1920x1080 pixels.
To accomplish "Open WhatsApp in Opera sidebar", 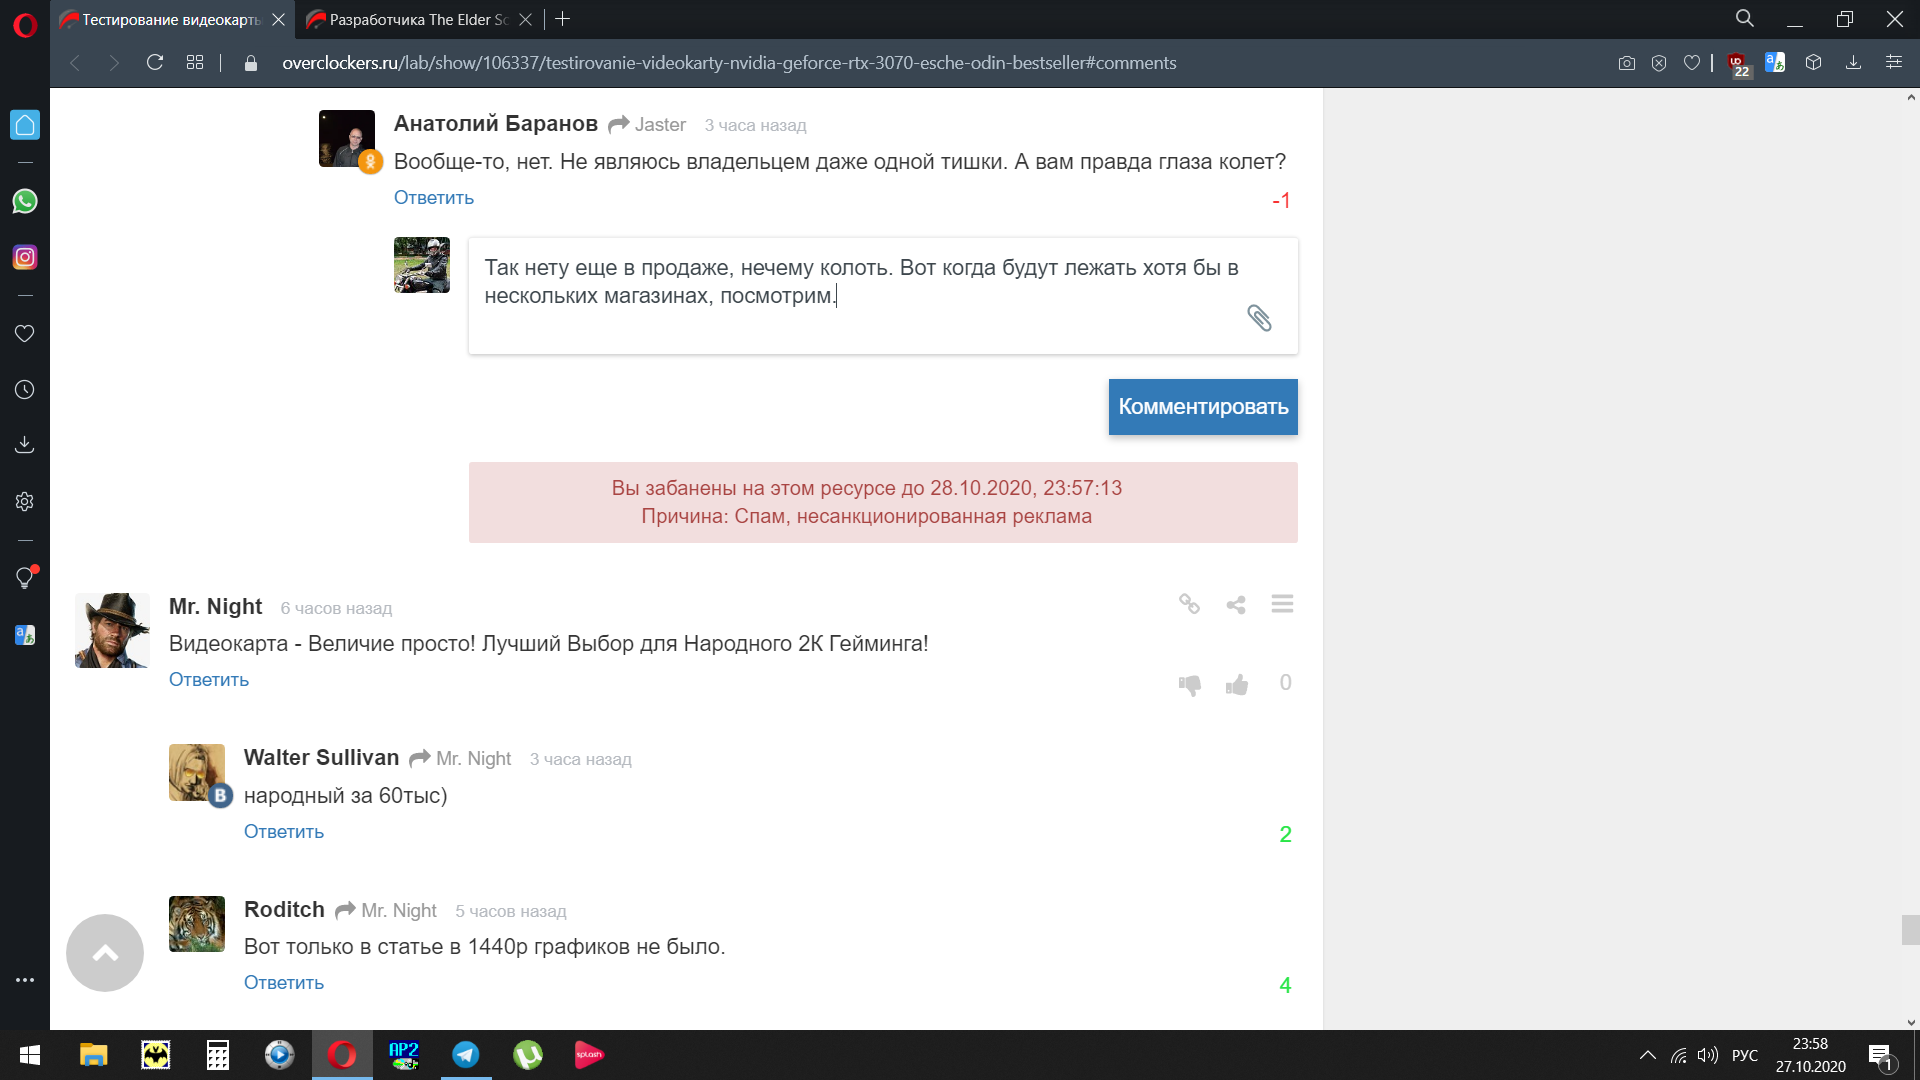I will pos(25,201).
